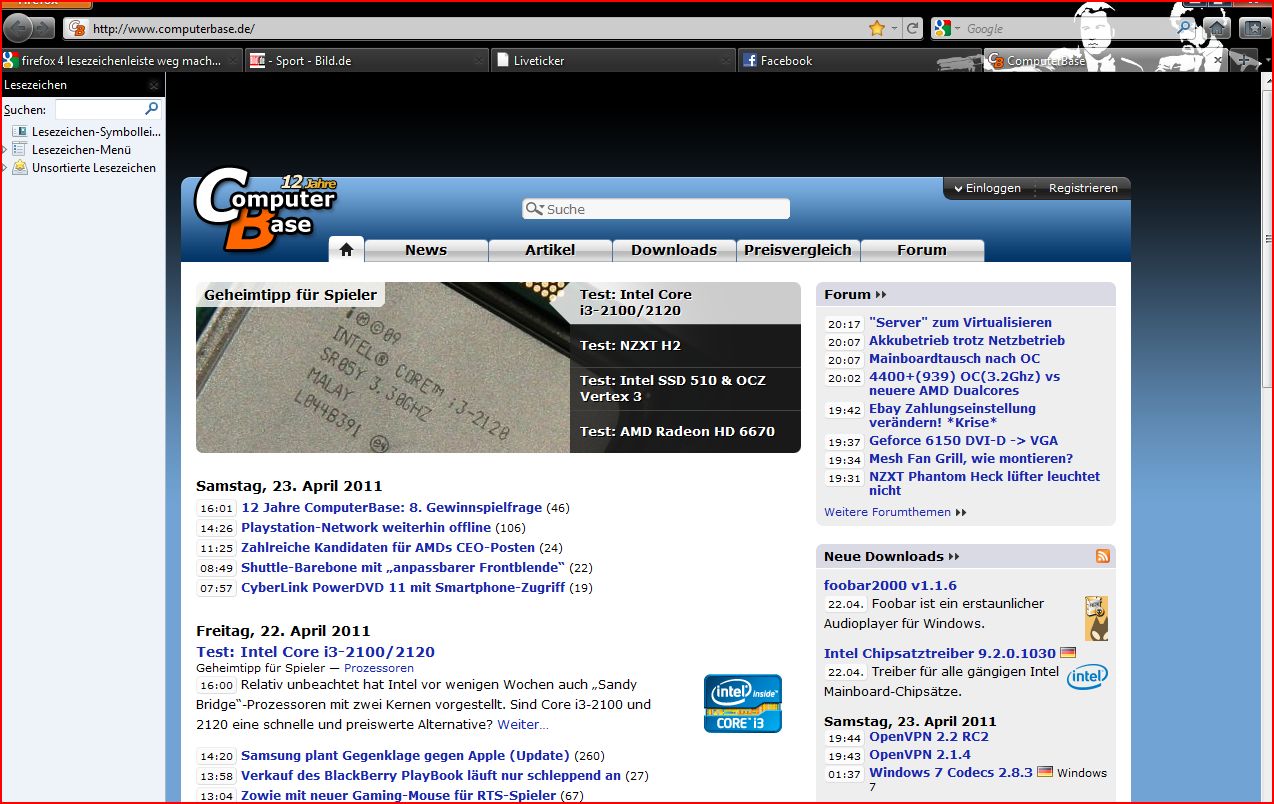Close the Lesezeichen sidebar

154,86
